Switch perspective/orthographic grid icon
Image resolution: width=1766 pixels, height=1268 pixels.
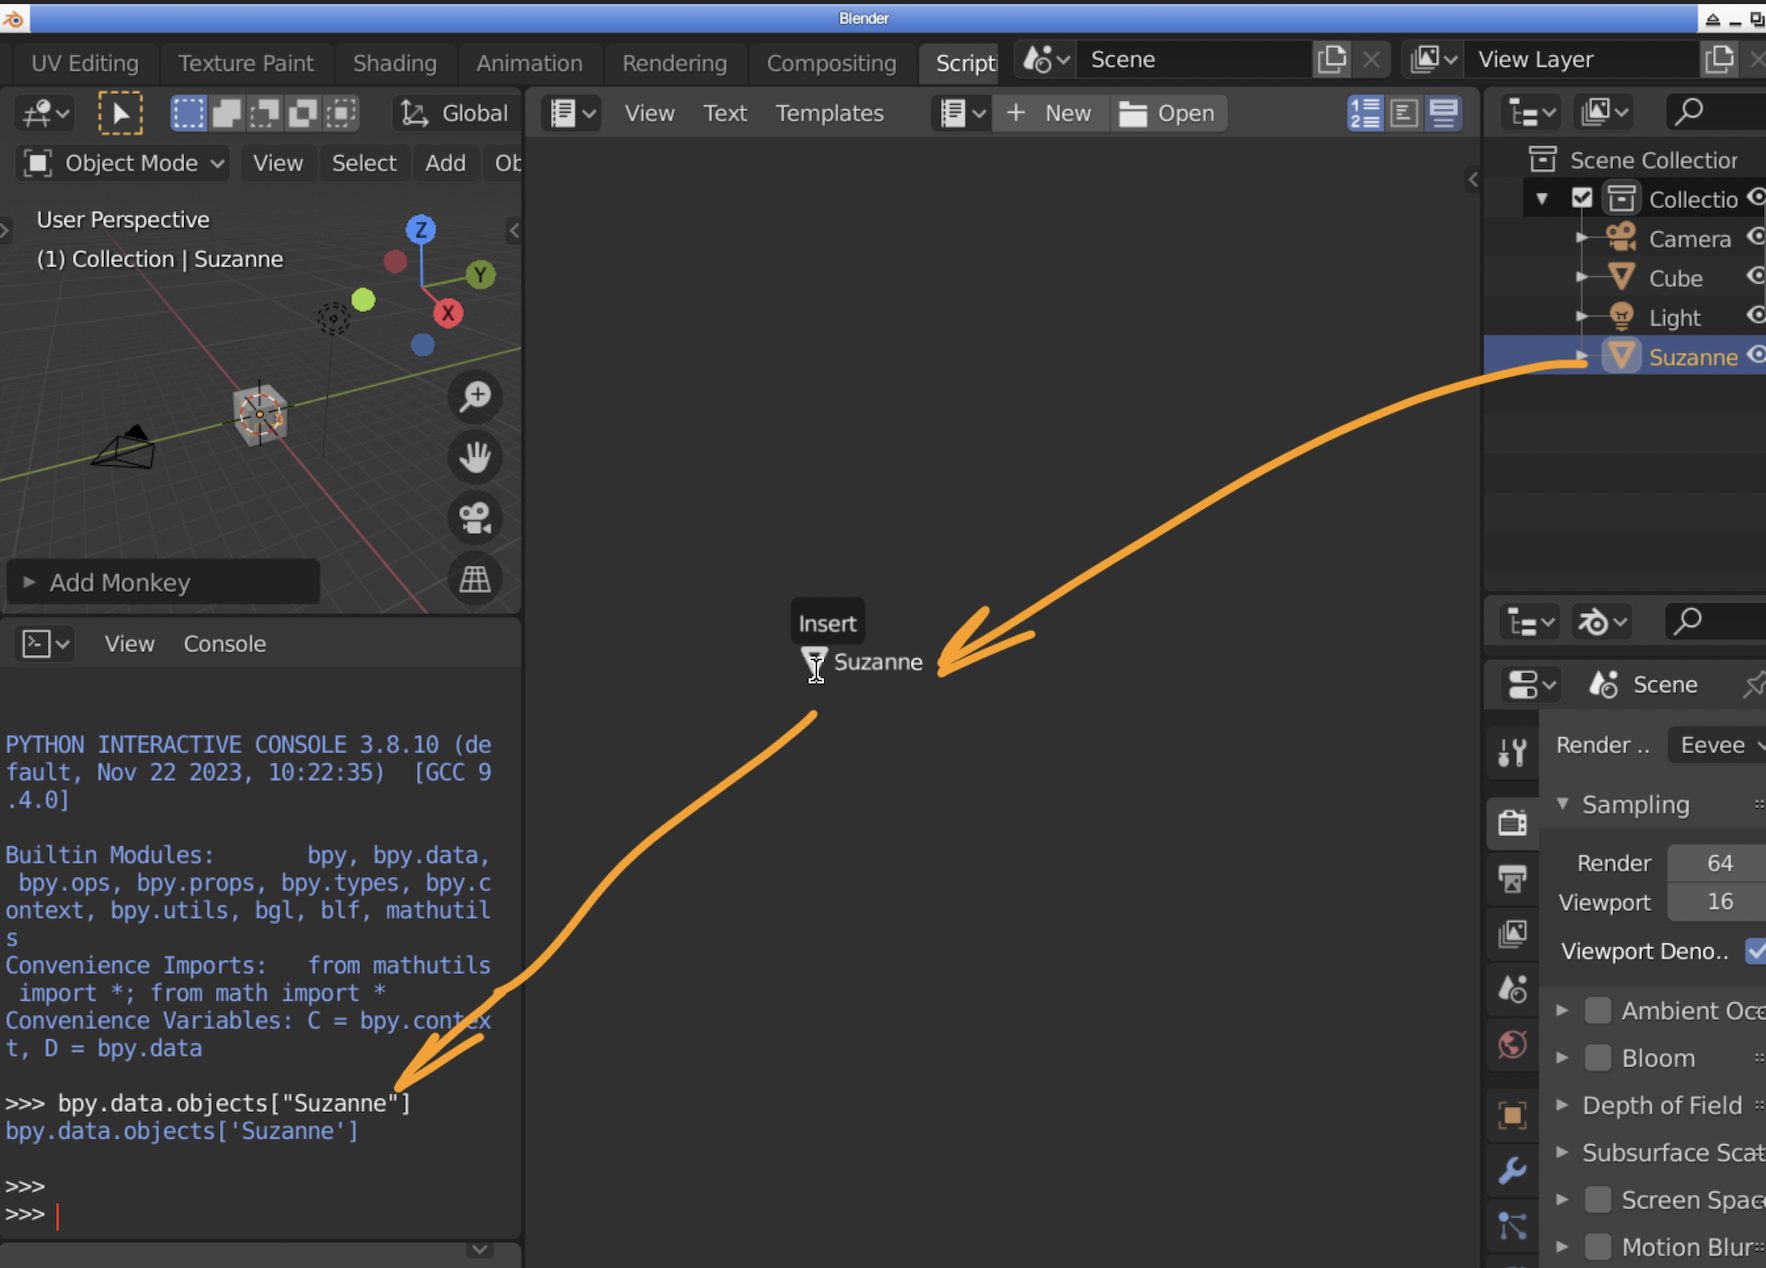tap(475, 579)
